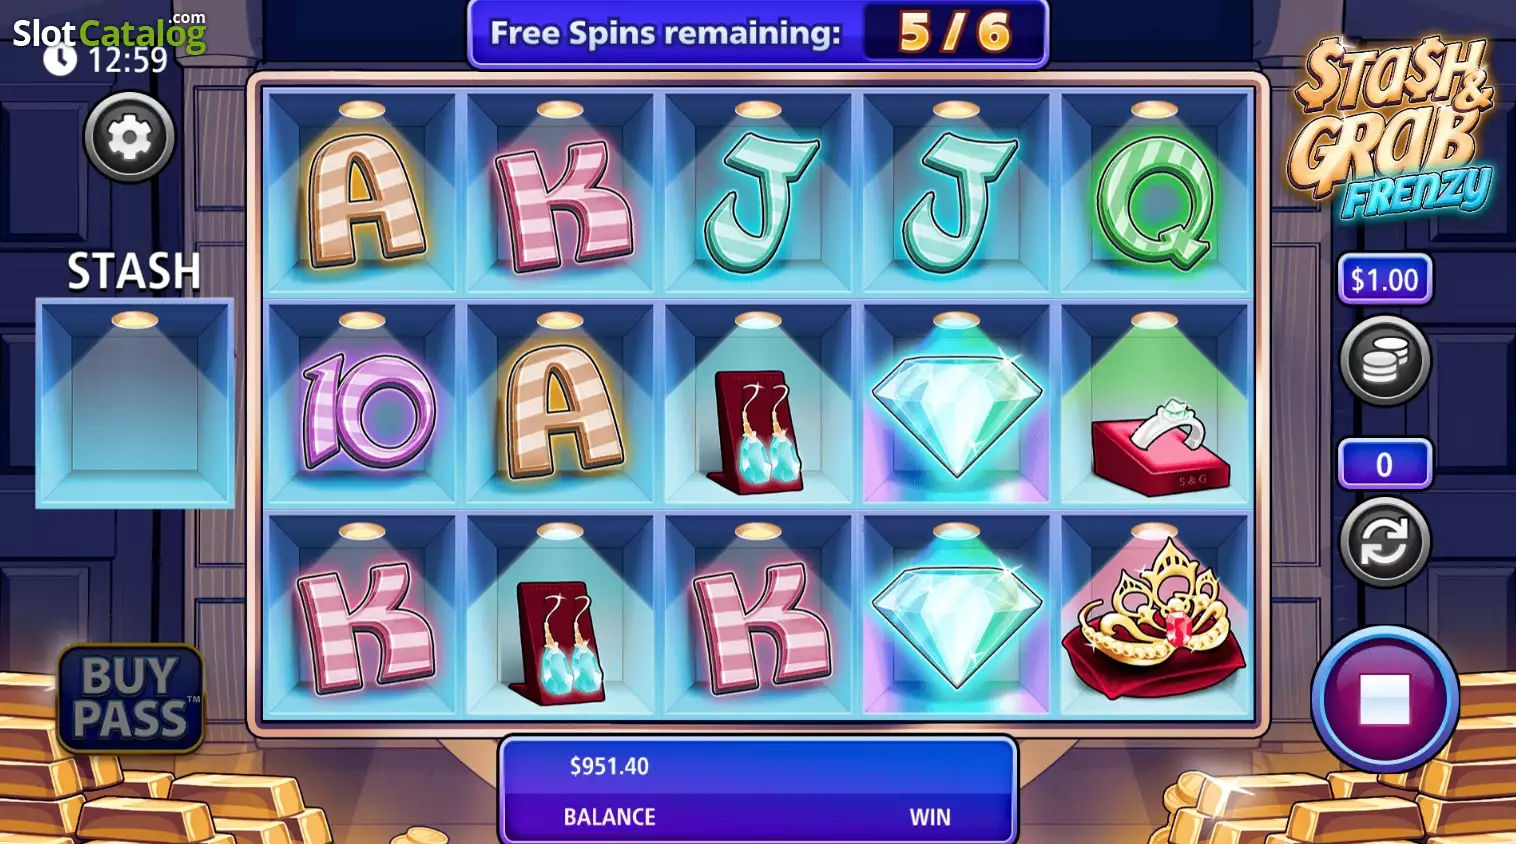Stop the spin with the square button

[x=1385, y=698]
